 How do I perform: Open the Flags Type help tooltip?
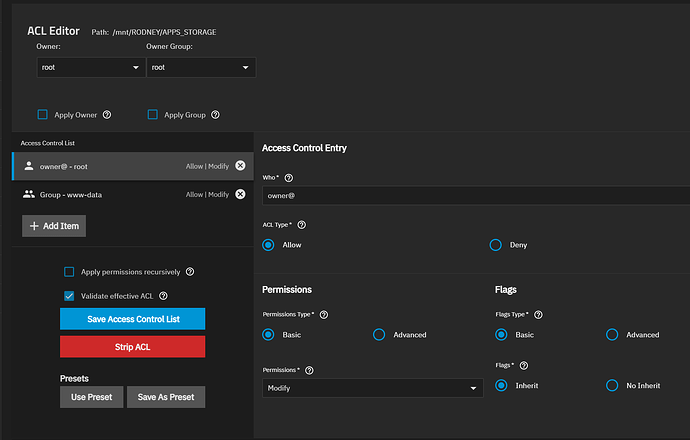coord(538,315)
